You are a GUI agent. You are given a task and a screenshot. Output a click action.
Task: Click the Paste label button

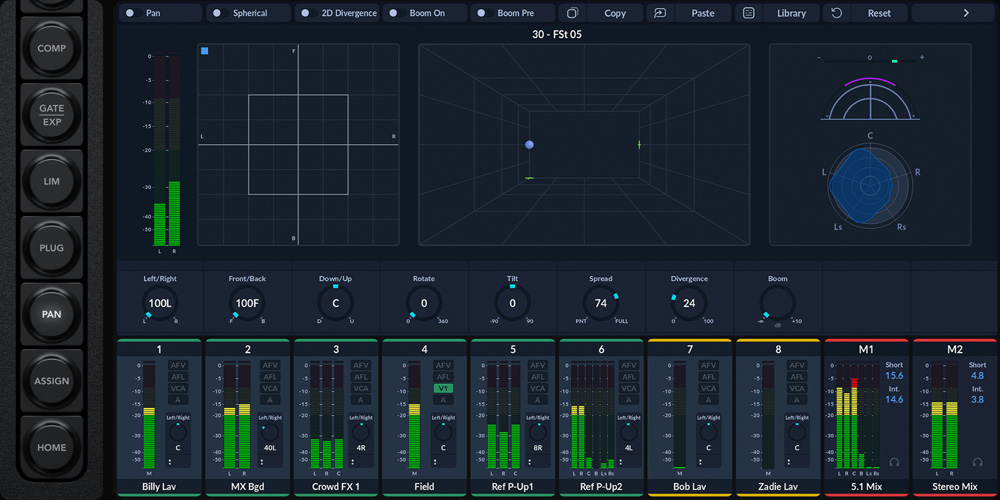pyautogui.click(x=703, y=13)
